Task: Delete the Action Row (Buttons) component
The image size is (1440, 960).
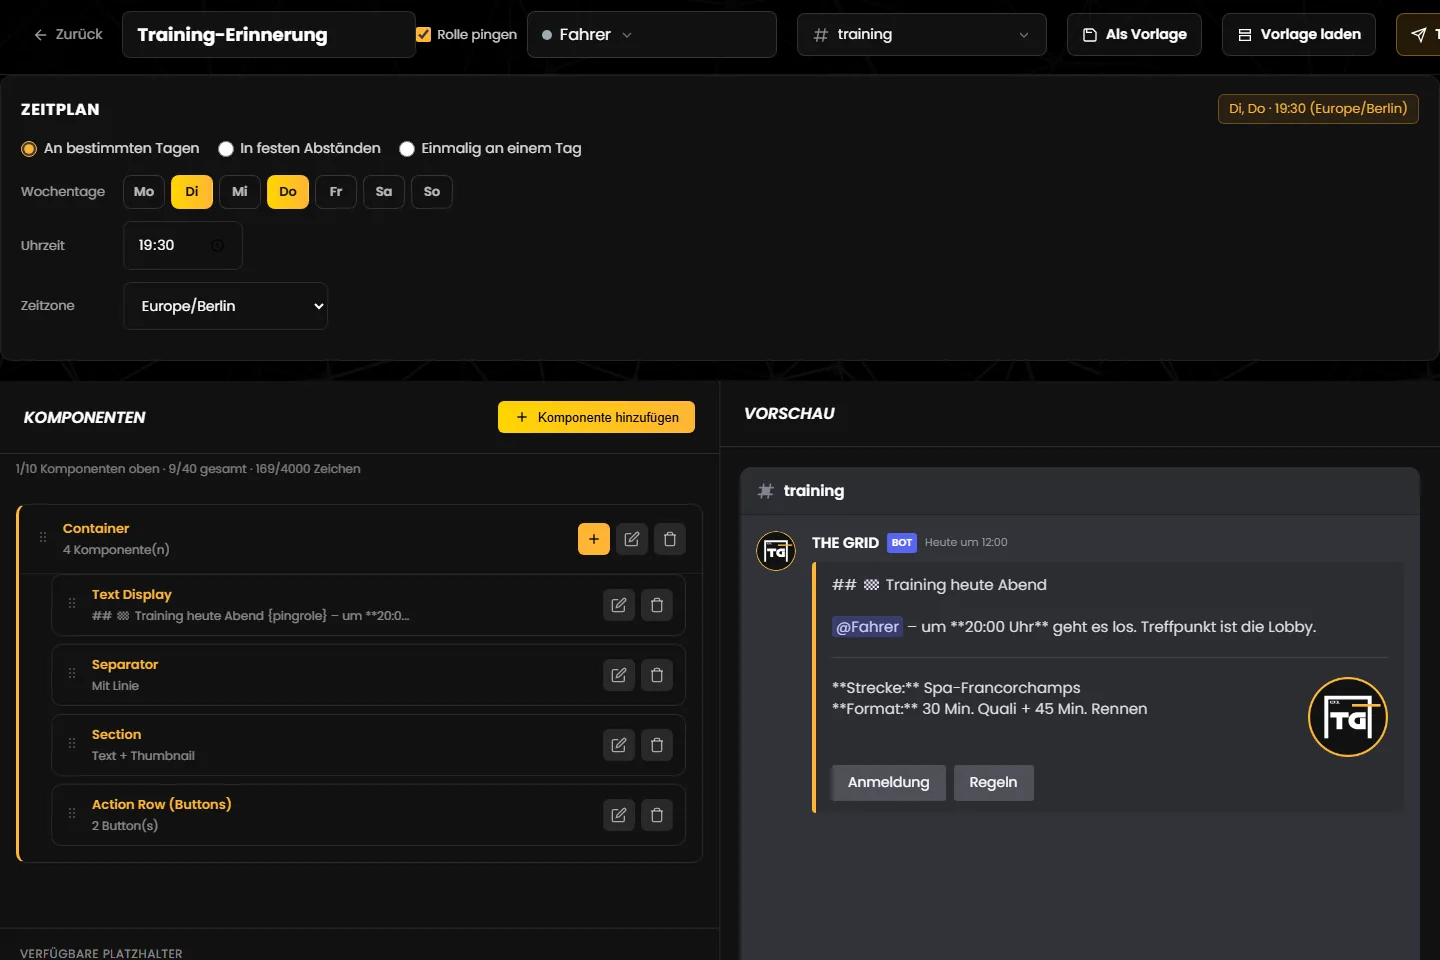Action: point(657,815)
